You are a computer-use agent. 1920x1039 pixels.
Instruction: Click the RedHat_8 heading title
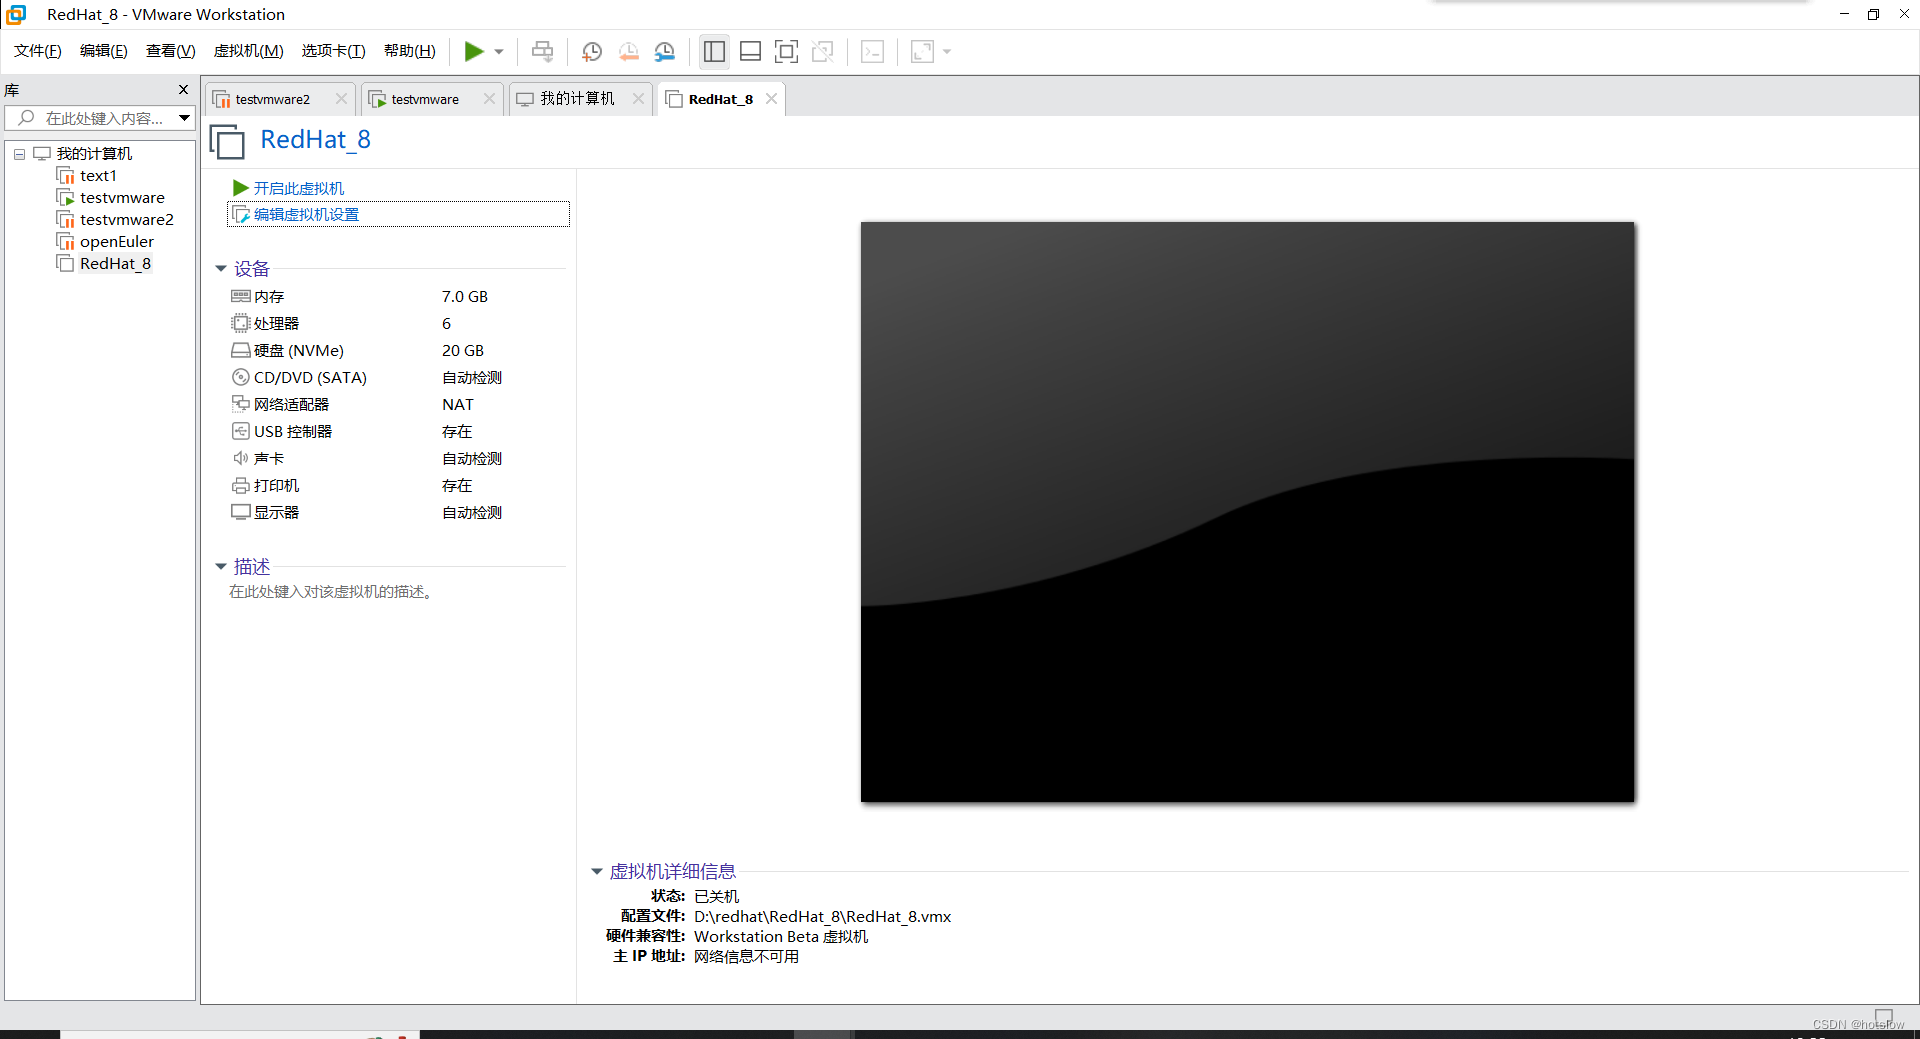[x=315, y=140]
